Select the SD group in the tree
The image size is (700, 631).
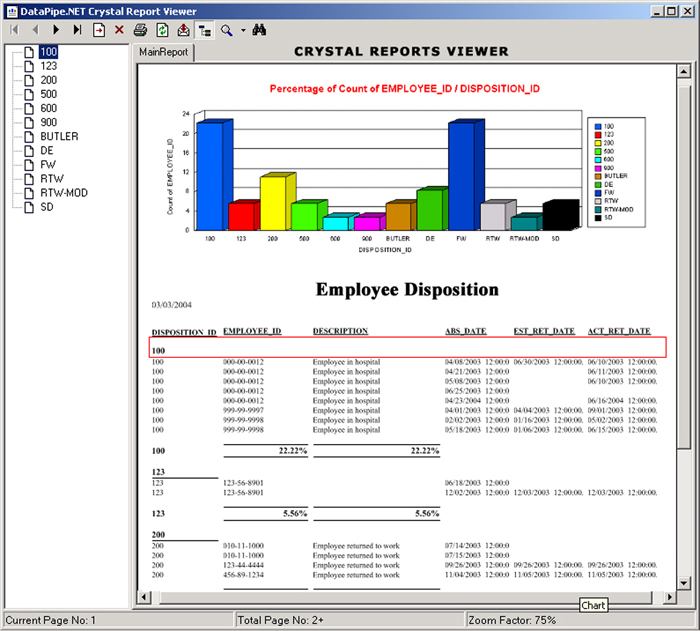click(47, 207)
